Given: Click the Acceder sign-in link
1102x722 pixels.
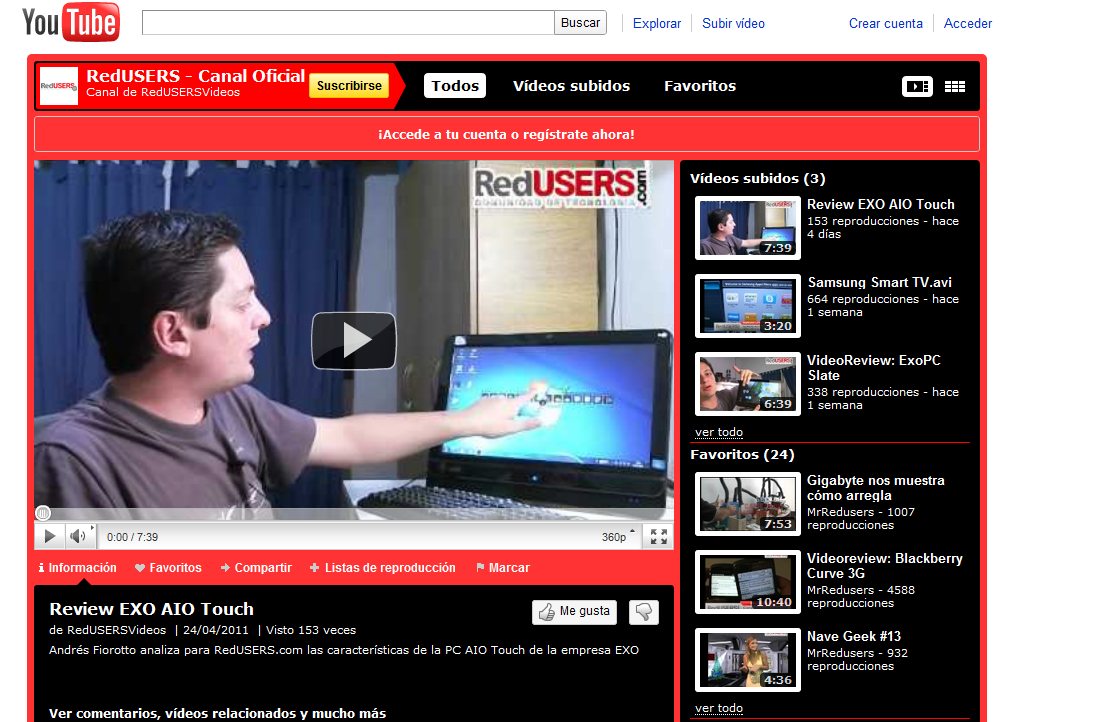Looking at the screenshot, I should 967,23.
